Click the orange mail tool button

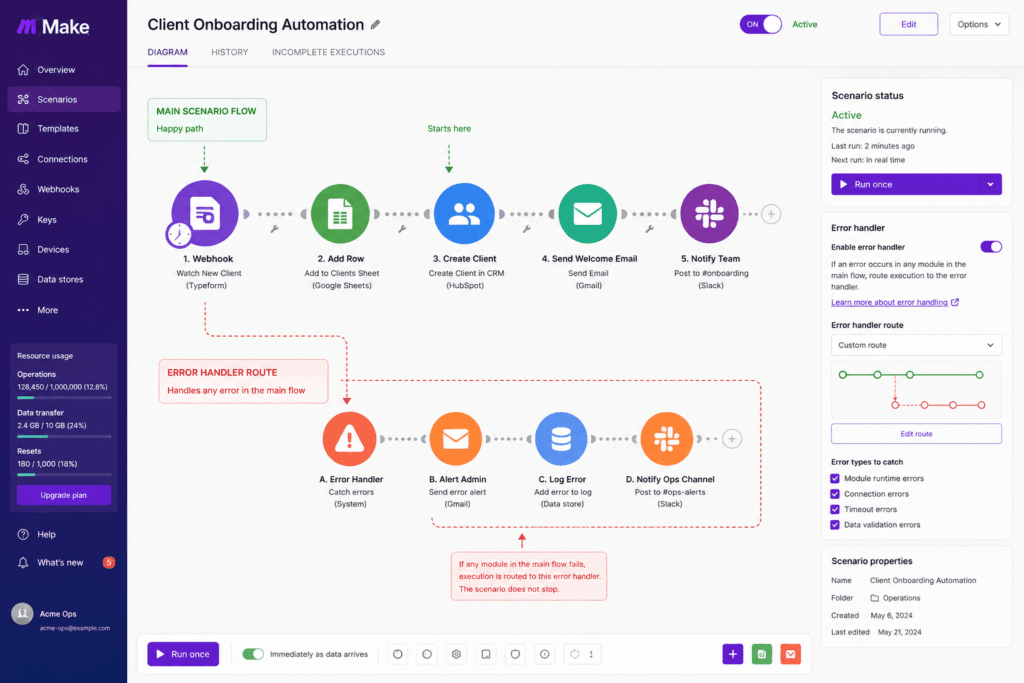click(x=790, y=654)
